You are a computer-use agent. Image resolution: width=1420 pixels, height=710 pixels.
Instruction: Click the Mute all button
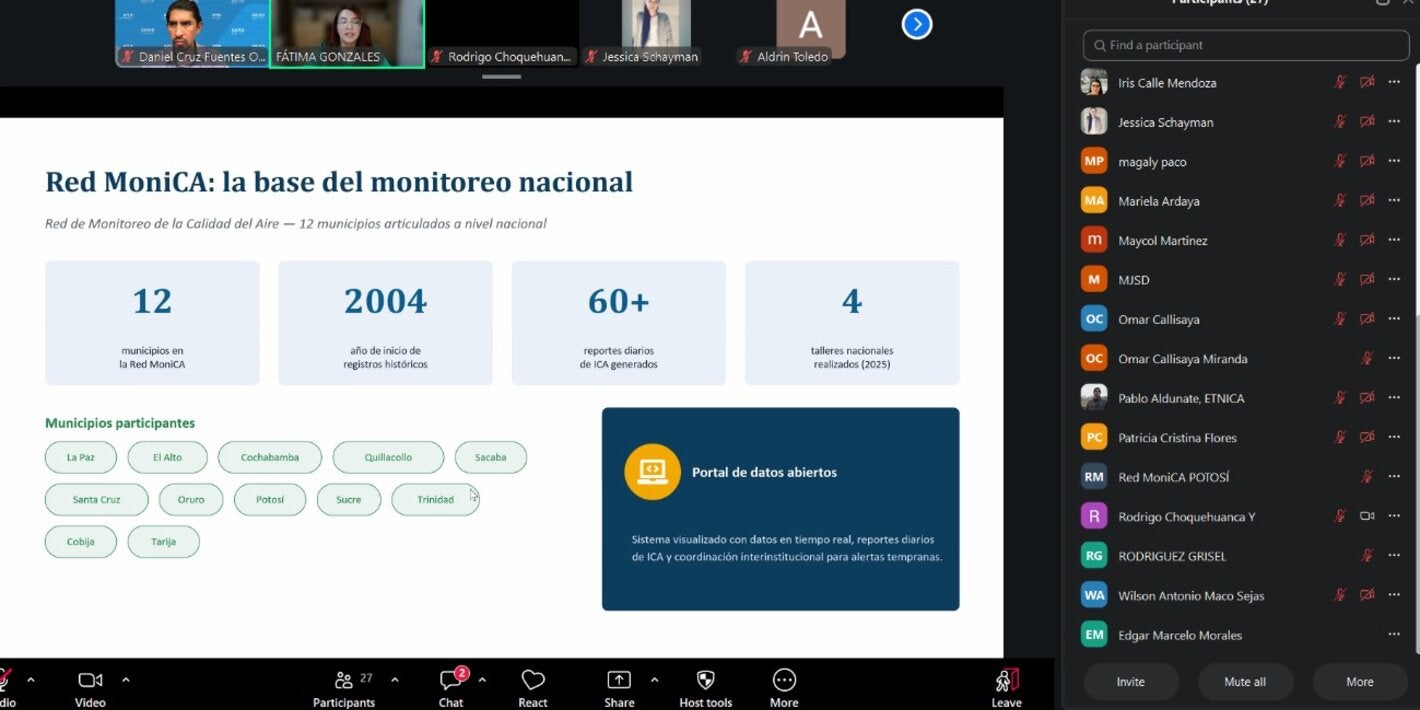tap(1245, 682)
